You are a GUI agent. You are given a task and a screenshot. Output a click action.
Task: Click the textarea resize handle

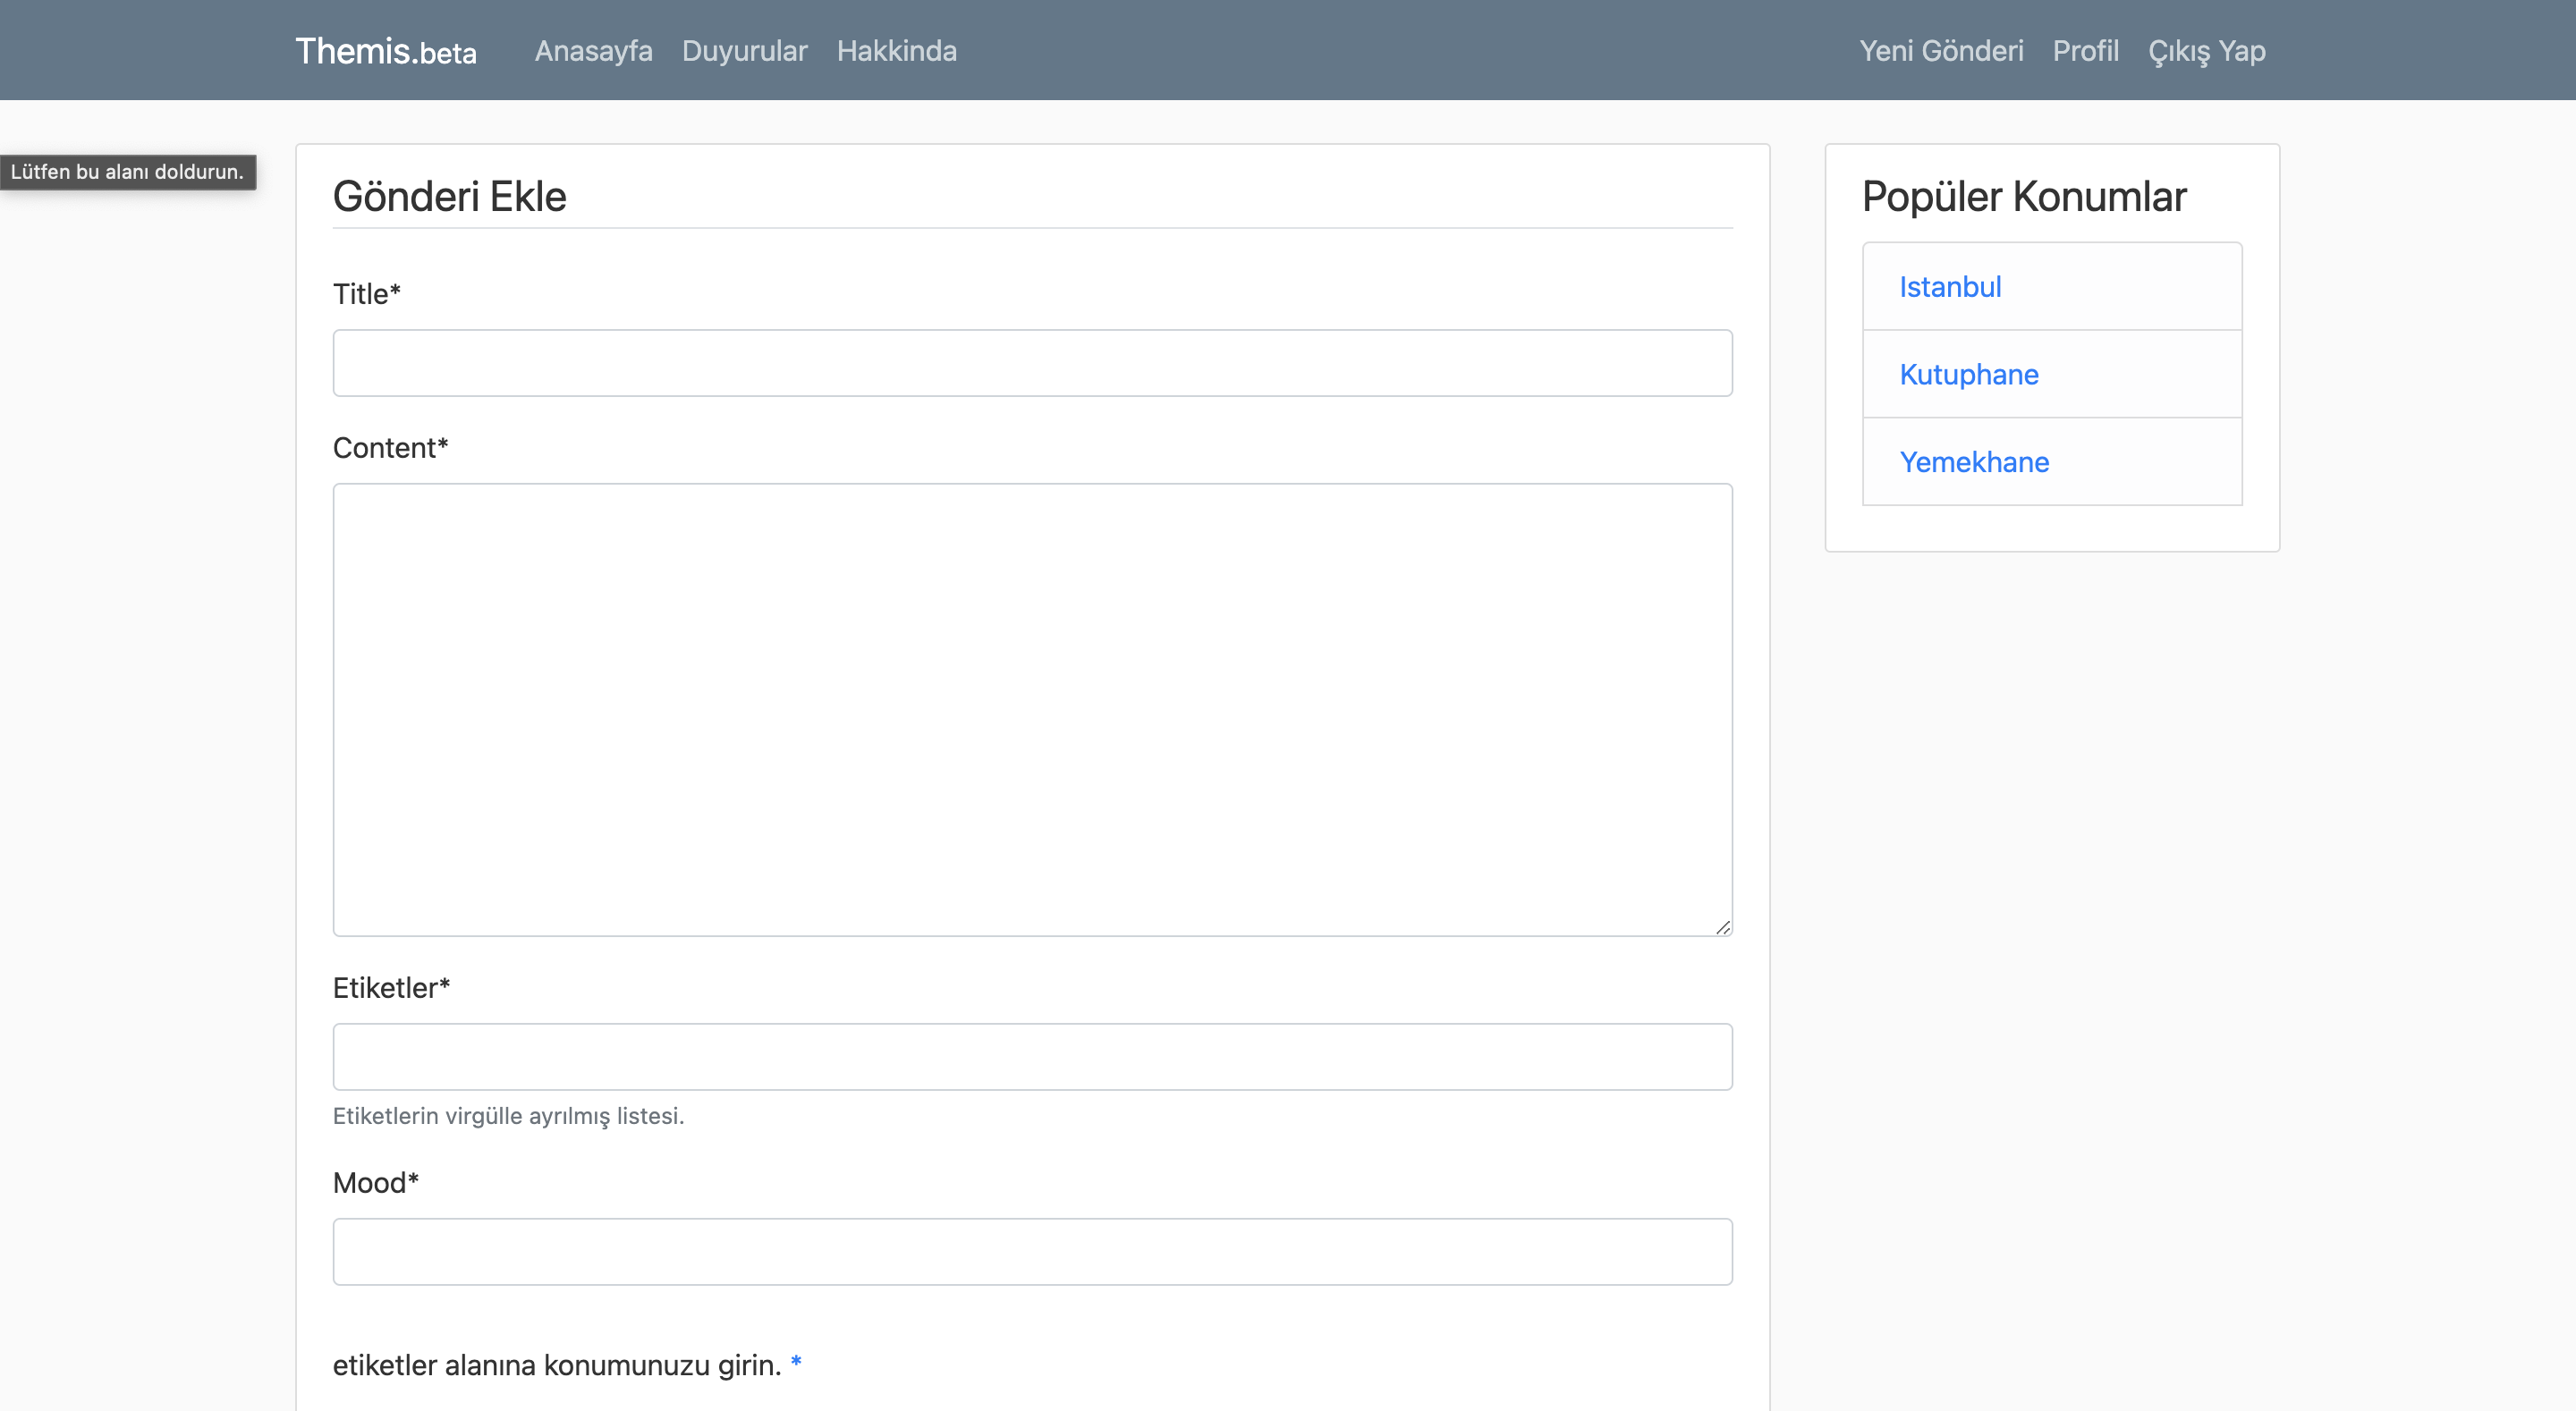click(x=1724, y=928)
